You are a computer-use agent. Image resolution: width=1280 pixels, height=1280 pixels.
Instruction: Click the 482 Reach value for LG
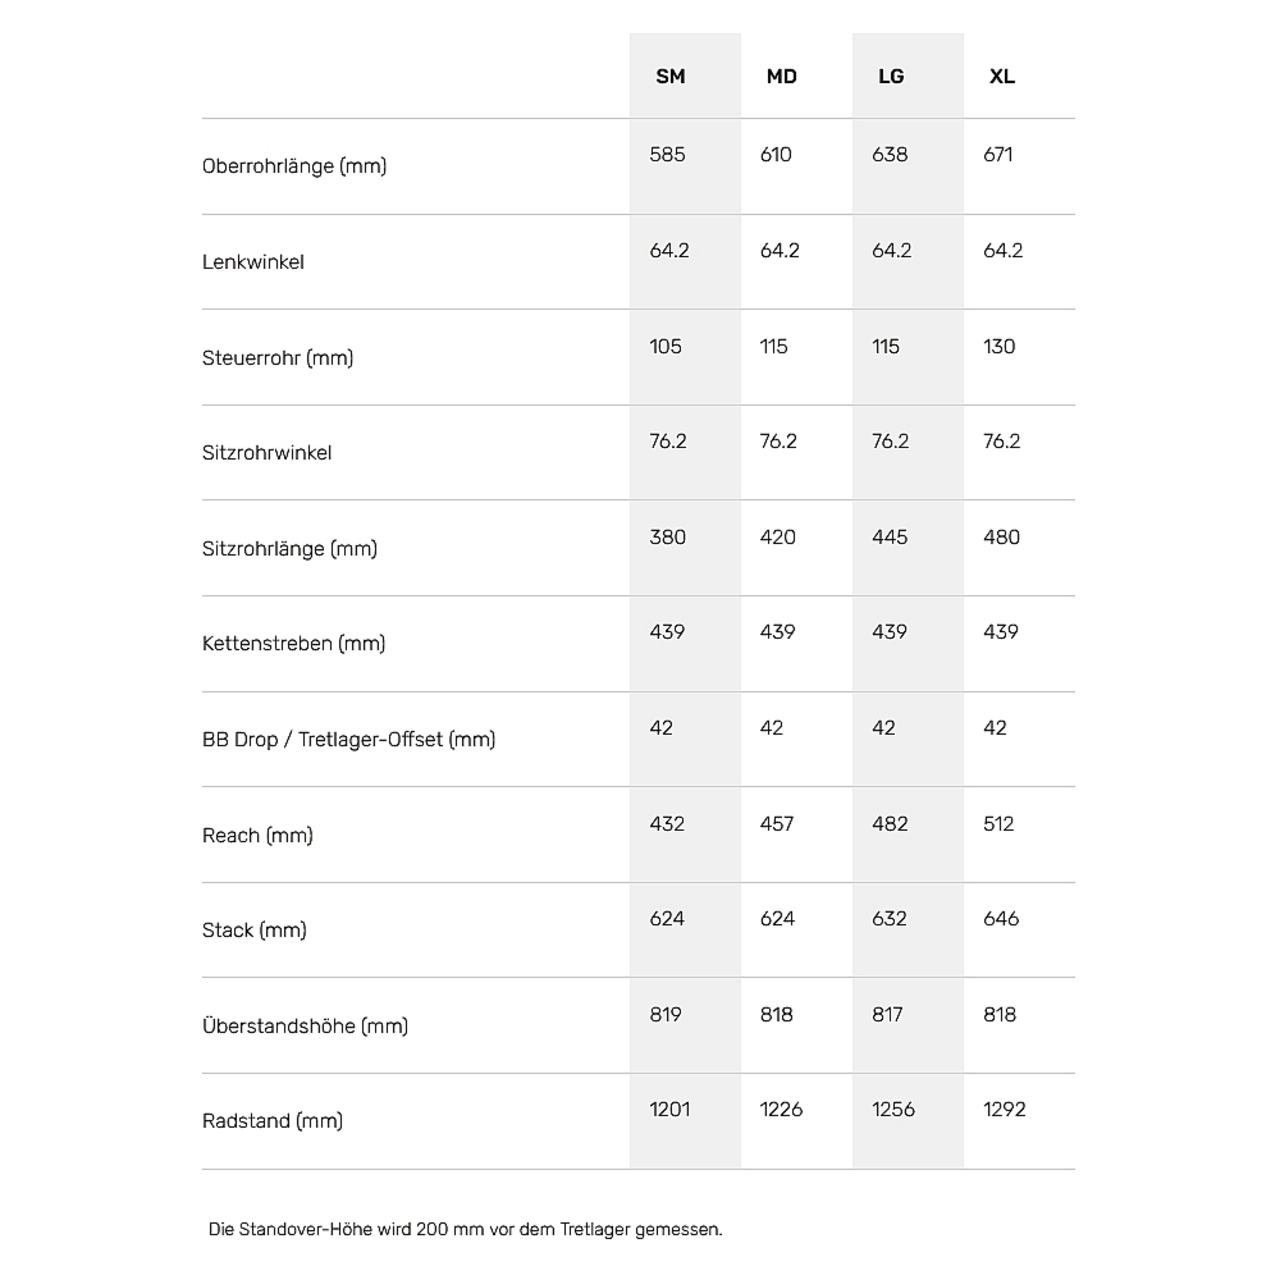pyautogui.click(x=890, y=824)
